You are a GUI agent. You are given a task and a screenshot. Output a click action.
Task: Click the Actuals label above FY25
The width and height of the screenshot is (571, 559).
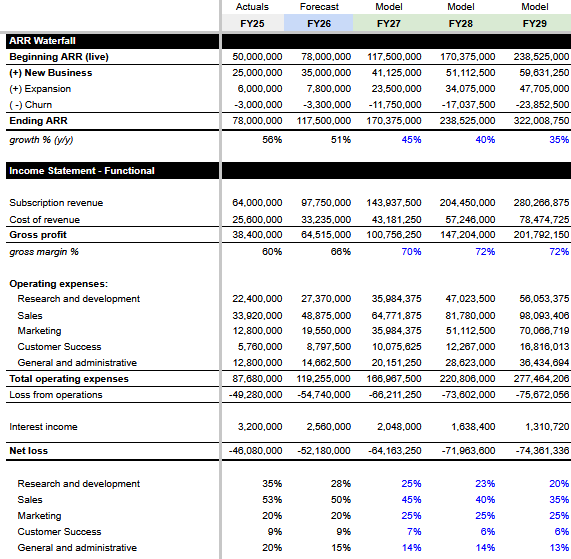pos(252,7)
